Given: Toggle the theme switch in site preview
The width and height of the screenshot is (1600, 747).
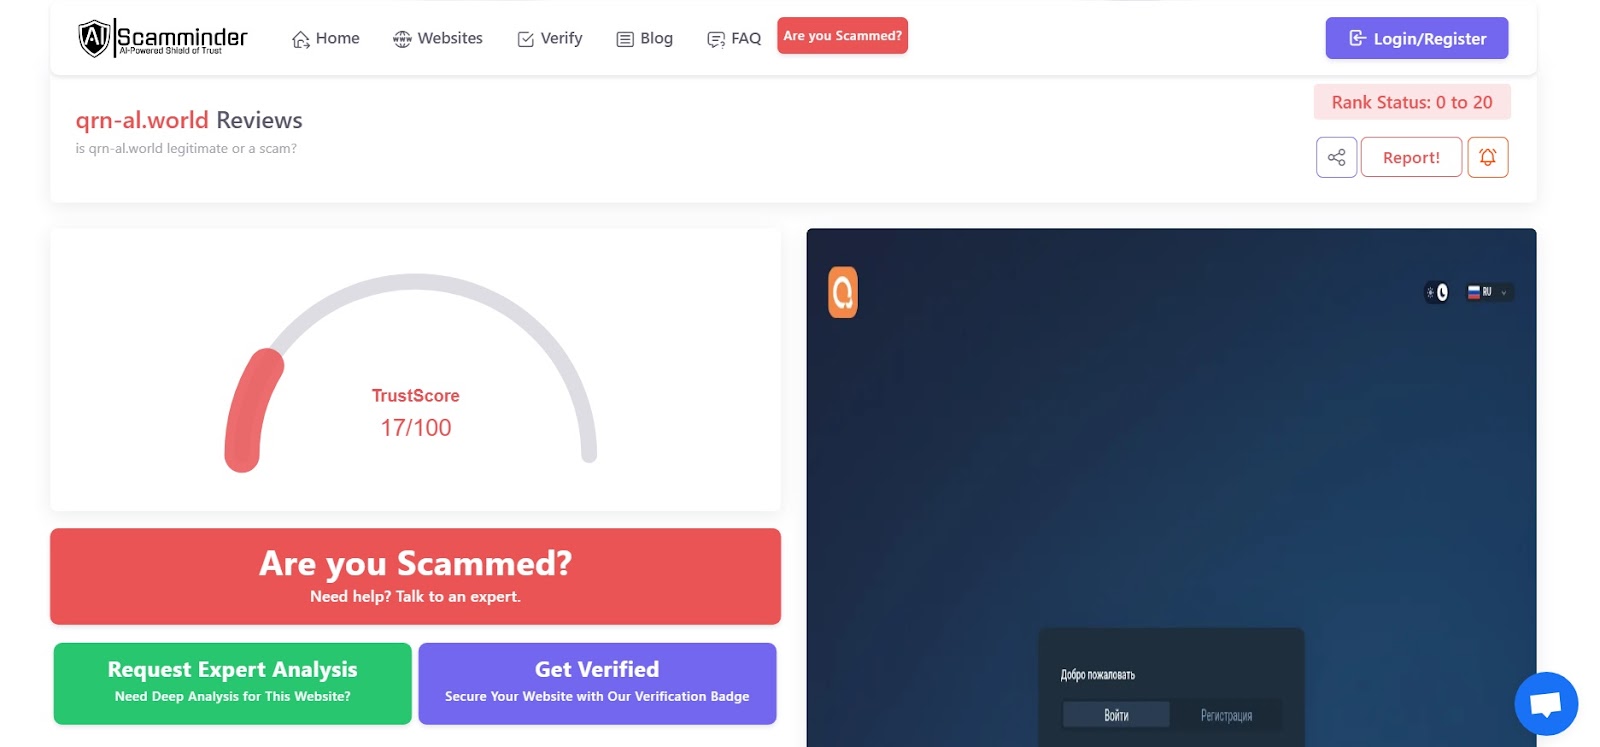Looking at the screenshot, I should [1437, 292].
